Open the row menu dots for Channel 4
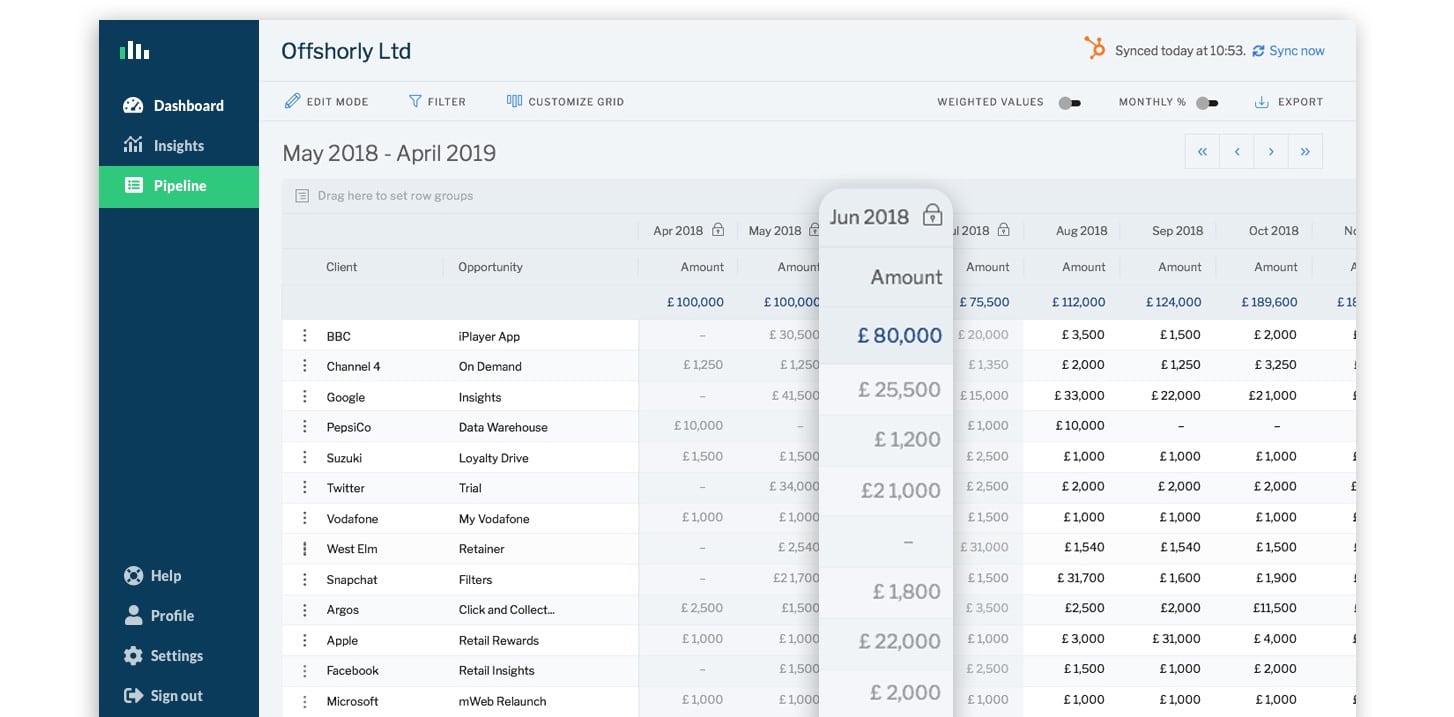Image resolution: width=1454 pixels, height=717 pixels. coord(305,366)
